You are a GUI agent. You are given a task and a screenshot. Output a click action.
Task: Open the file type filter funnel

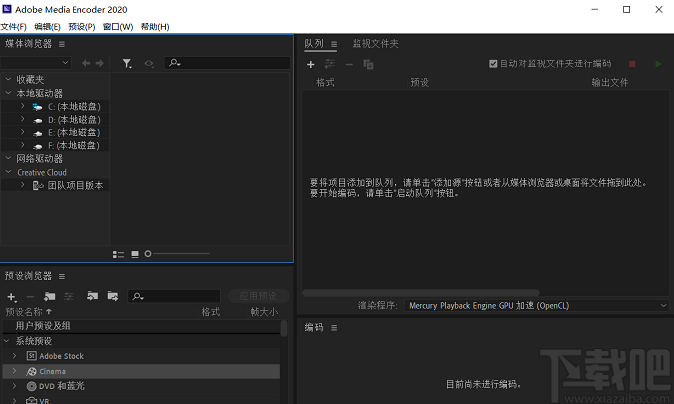(x=127, y=64)
